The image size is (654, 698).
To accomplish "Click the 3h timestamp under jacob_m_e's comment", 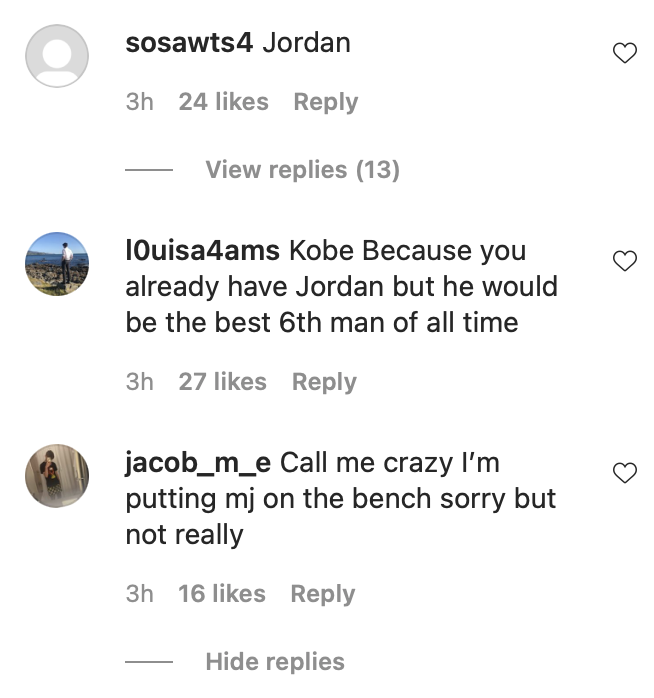I will coord(140,594).
